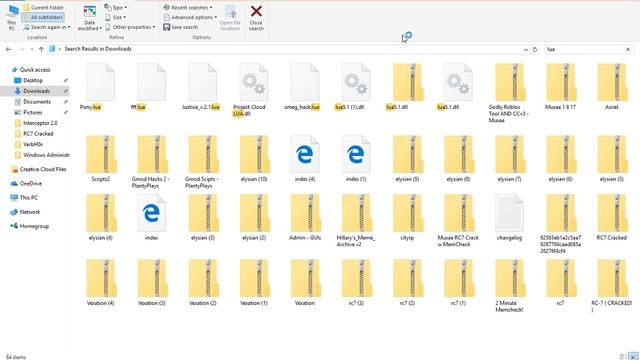640x360 pixels.
Task: Select the lua5.1 (1).dll file
Action: coord(356,82)
